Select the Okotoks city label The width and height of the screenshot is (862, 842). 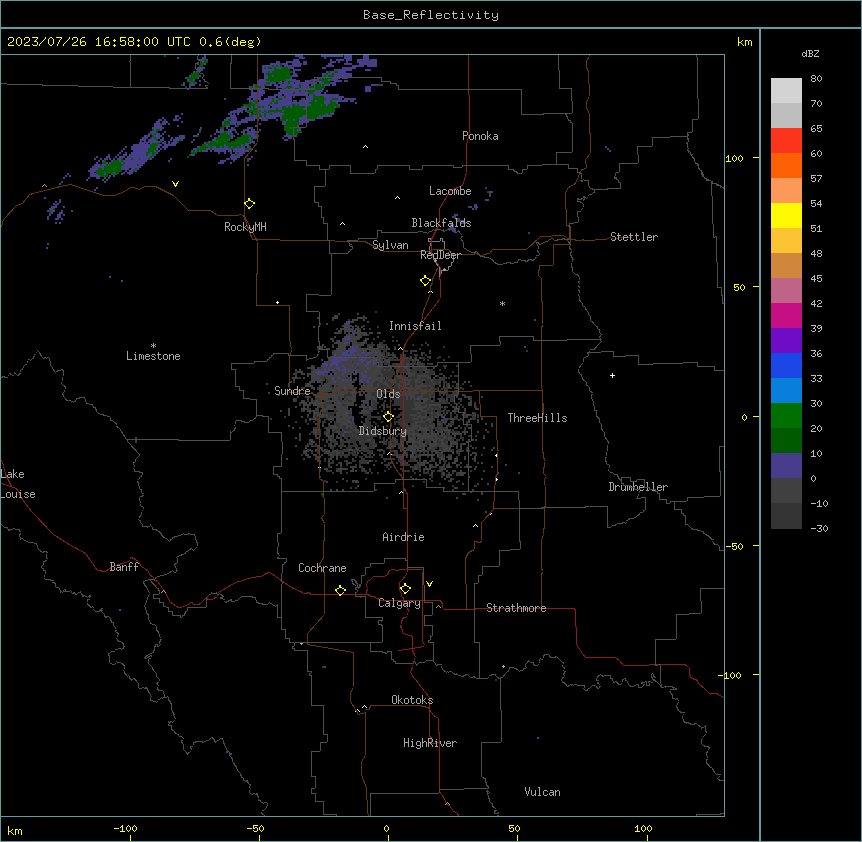click(412, 700)
